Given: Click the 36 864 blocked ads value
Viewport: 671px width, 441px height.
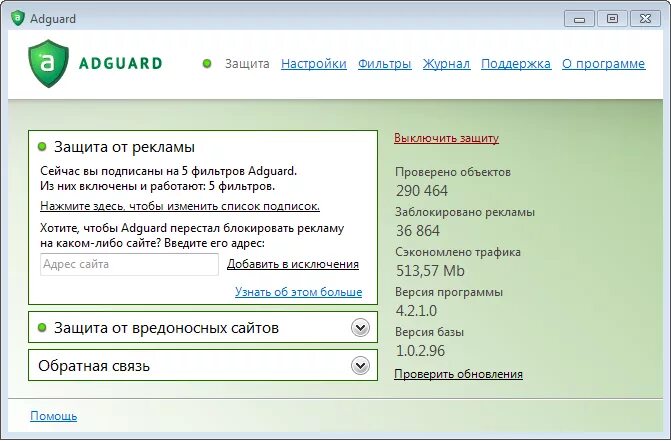Looking at the screenshot, I should [418, 231].
